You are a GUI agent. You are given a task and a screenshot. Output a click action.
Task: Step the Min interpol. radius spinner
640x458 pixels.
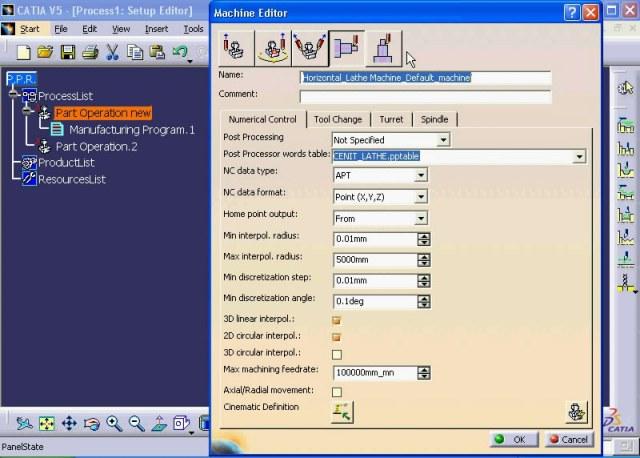[x=424, y=239]
